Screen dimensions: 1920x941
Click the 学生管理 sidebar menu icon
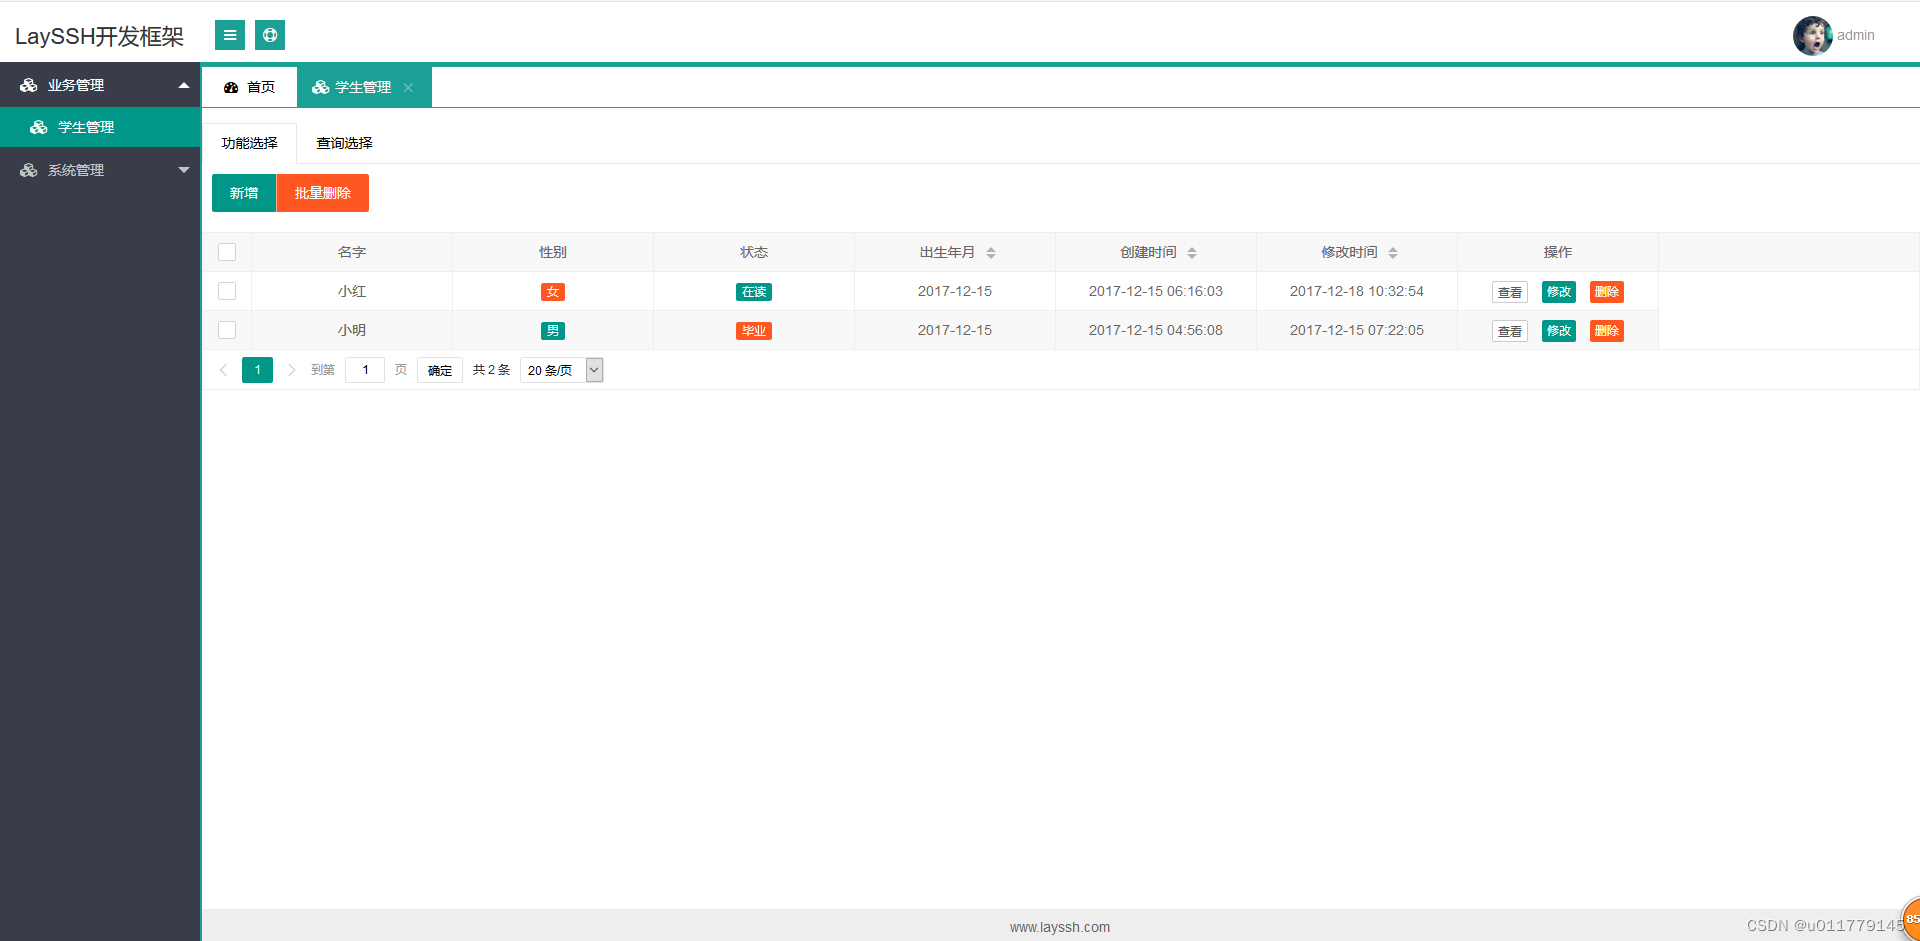[x=38, y=127]
